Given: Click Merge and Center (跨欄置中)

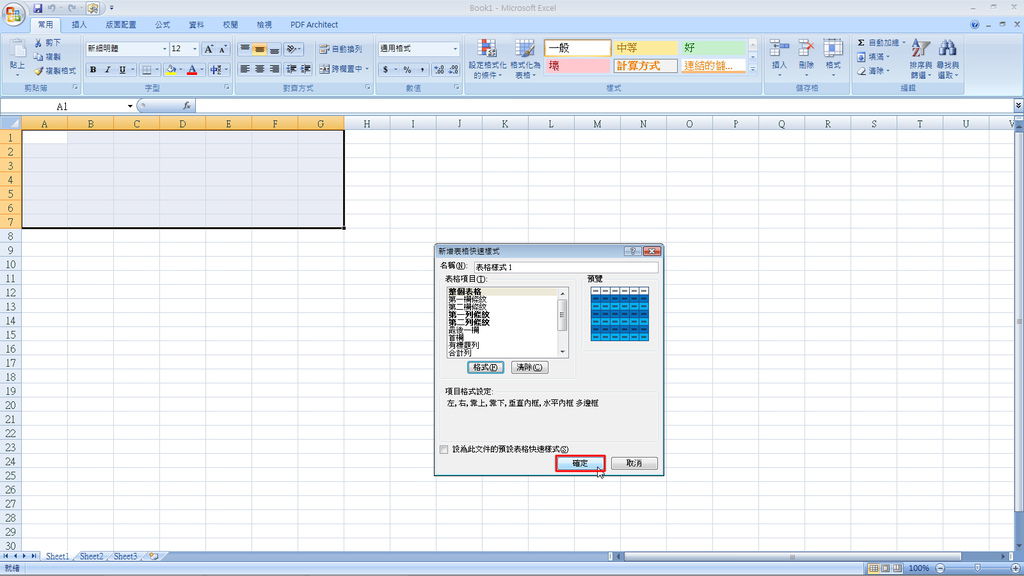Looking at the screenshot, I should (340, 69).
